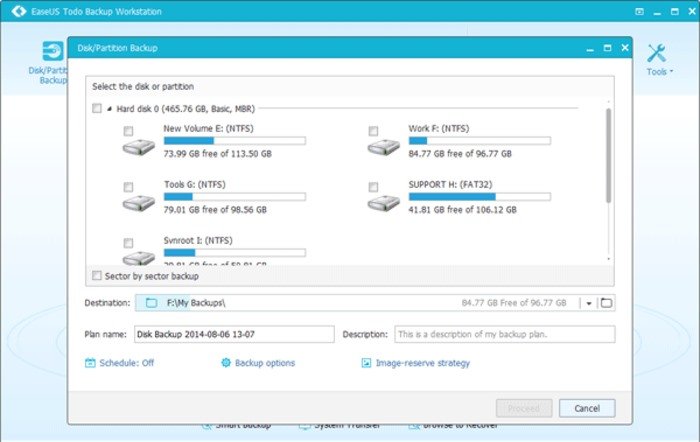Select the "SUPPORT H: (FAT32)" label
The height and width of the screenshot is (442, 700).
point(450,184)
